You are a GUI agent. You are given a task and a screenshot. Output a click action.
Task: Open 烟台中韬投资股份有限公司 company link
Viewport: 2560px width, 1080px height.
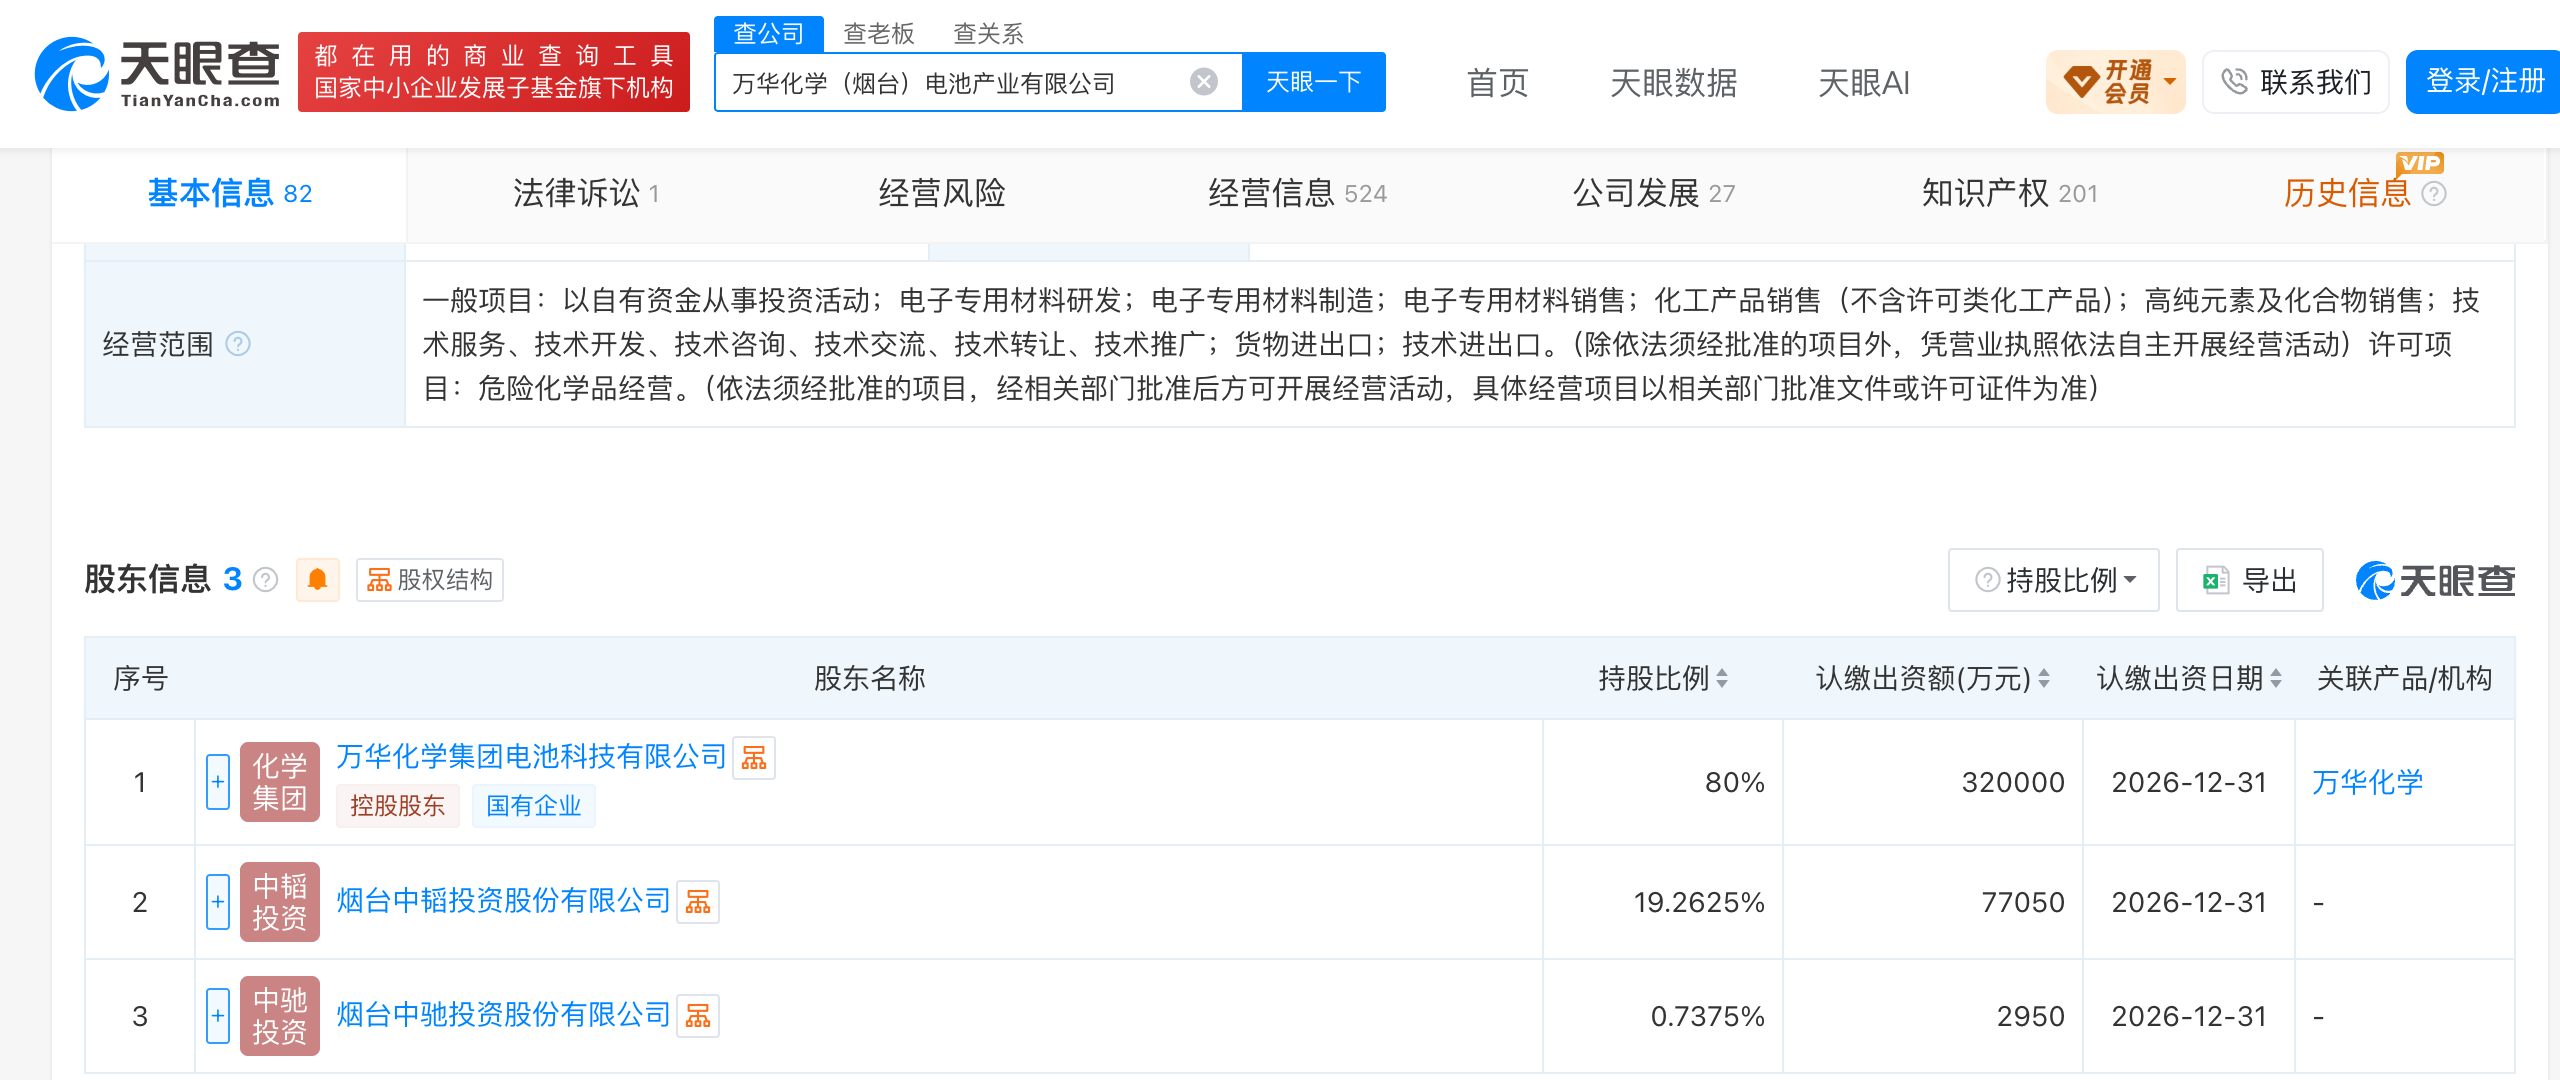pyautogui.click(x=503, y=901)
